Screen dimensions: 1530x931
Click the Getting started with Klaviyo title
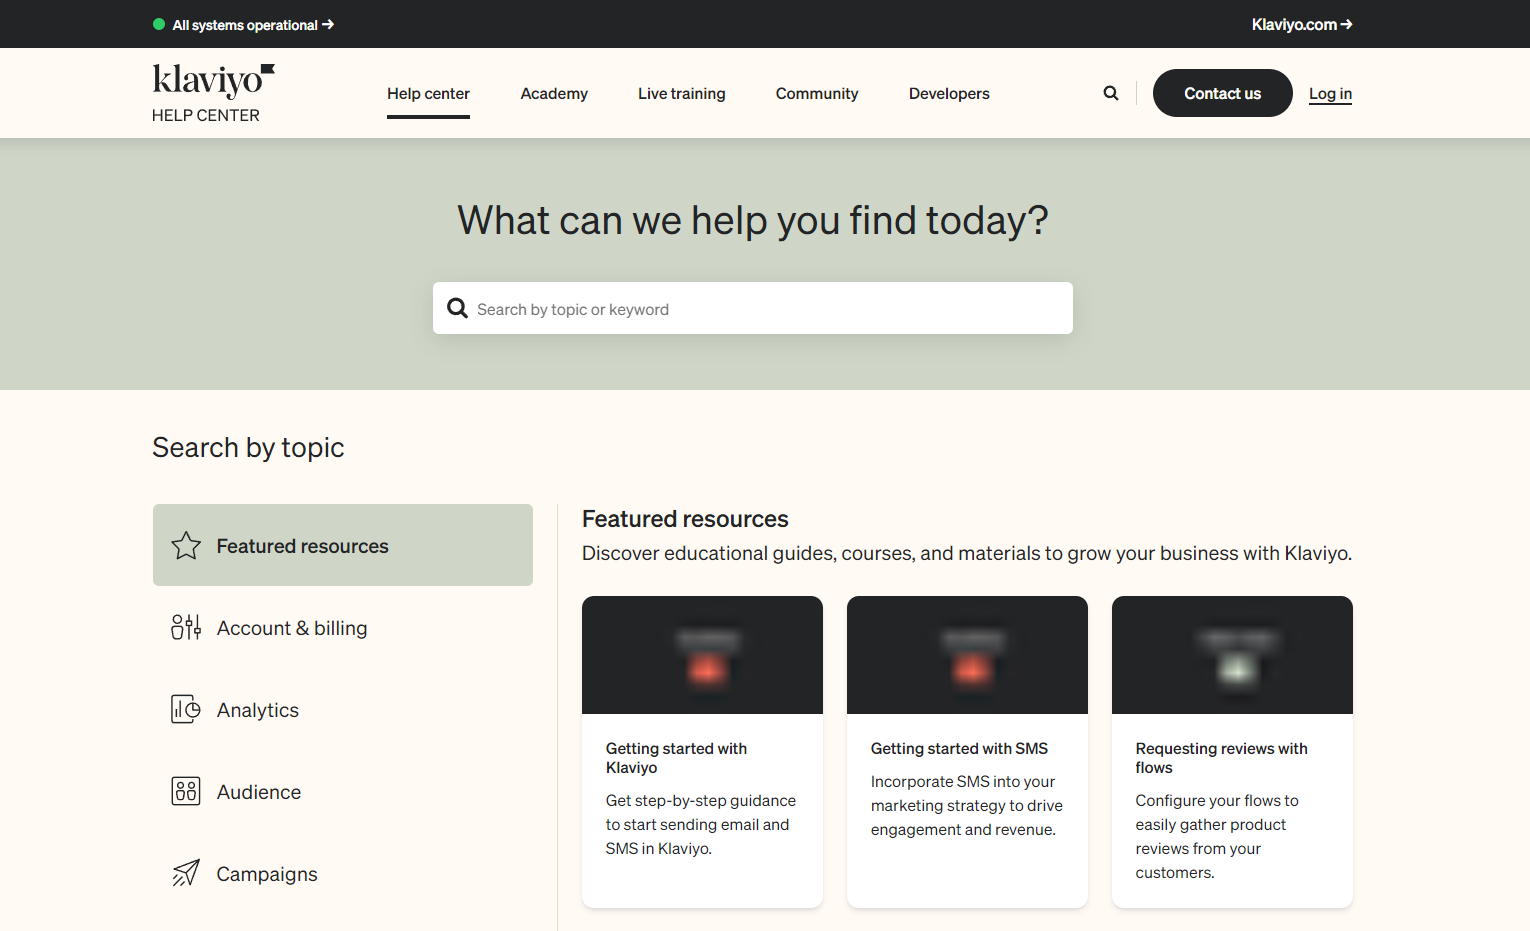pyautogui.click(x=676, y=758)
